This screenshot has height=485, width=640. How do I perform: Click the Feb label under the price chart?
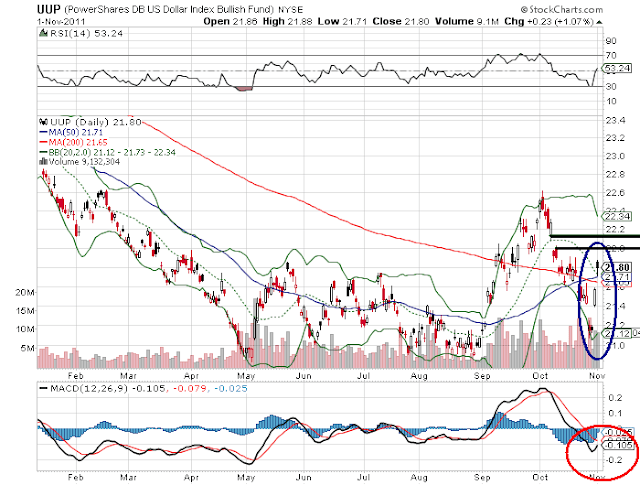click(x=76, y=376)
